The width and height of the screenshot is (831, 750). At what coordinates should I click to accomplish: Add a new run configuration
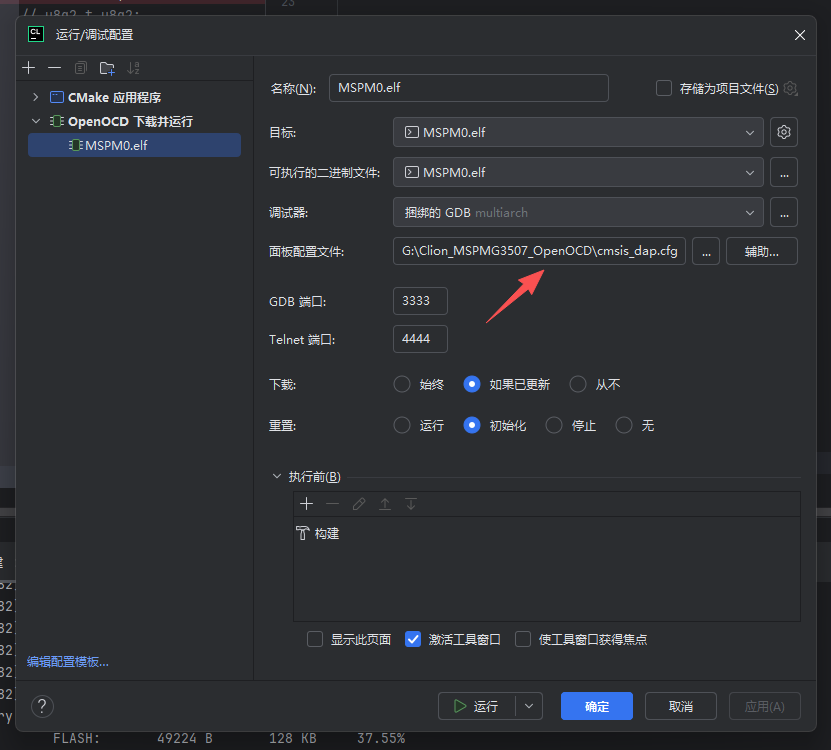coord(29,68)
